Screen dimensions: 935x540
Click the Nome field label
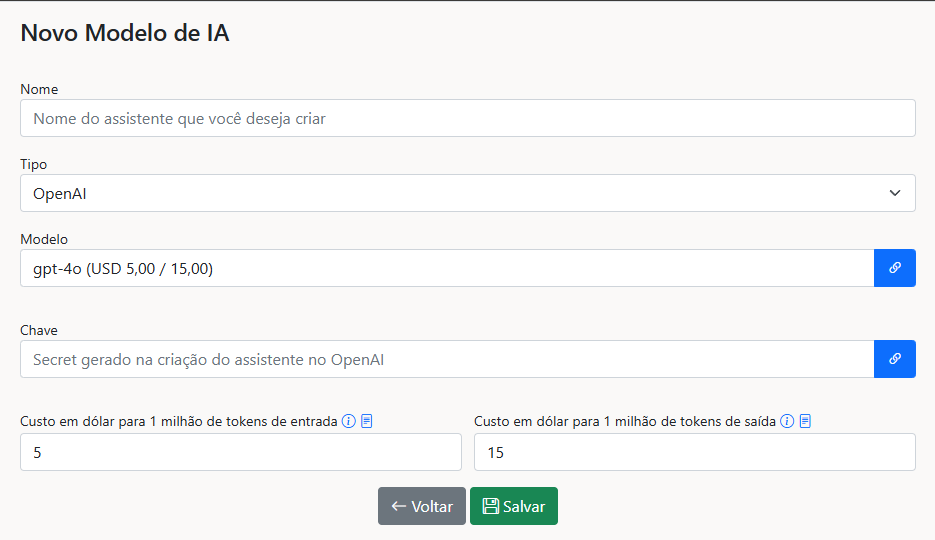pos(39,89)
